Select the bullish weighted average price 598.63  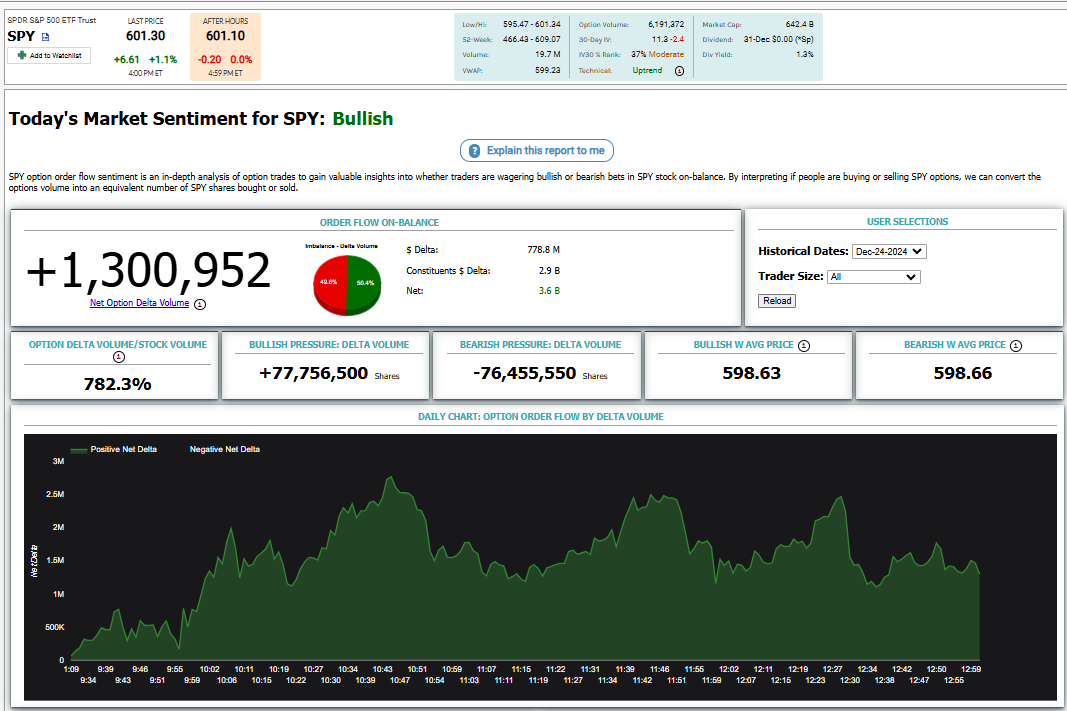[751, 374]
